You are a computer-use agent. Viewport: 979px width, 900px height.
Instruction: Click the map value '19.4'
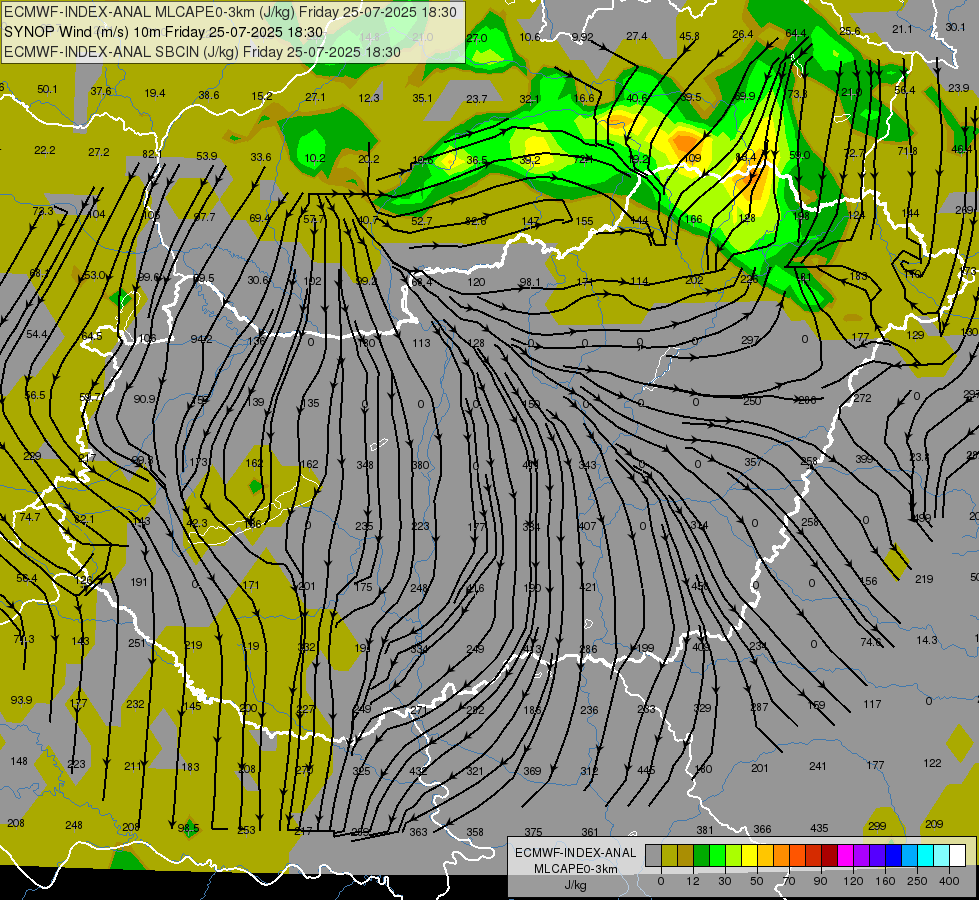point(155,93)
